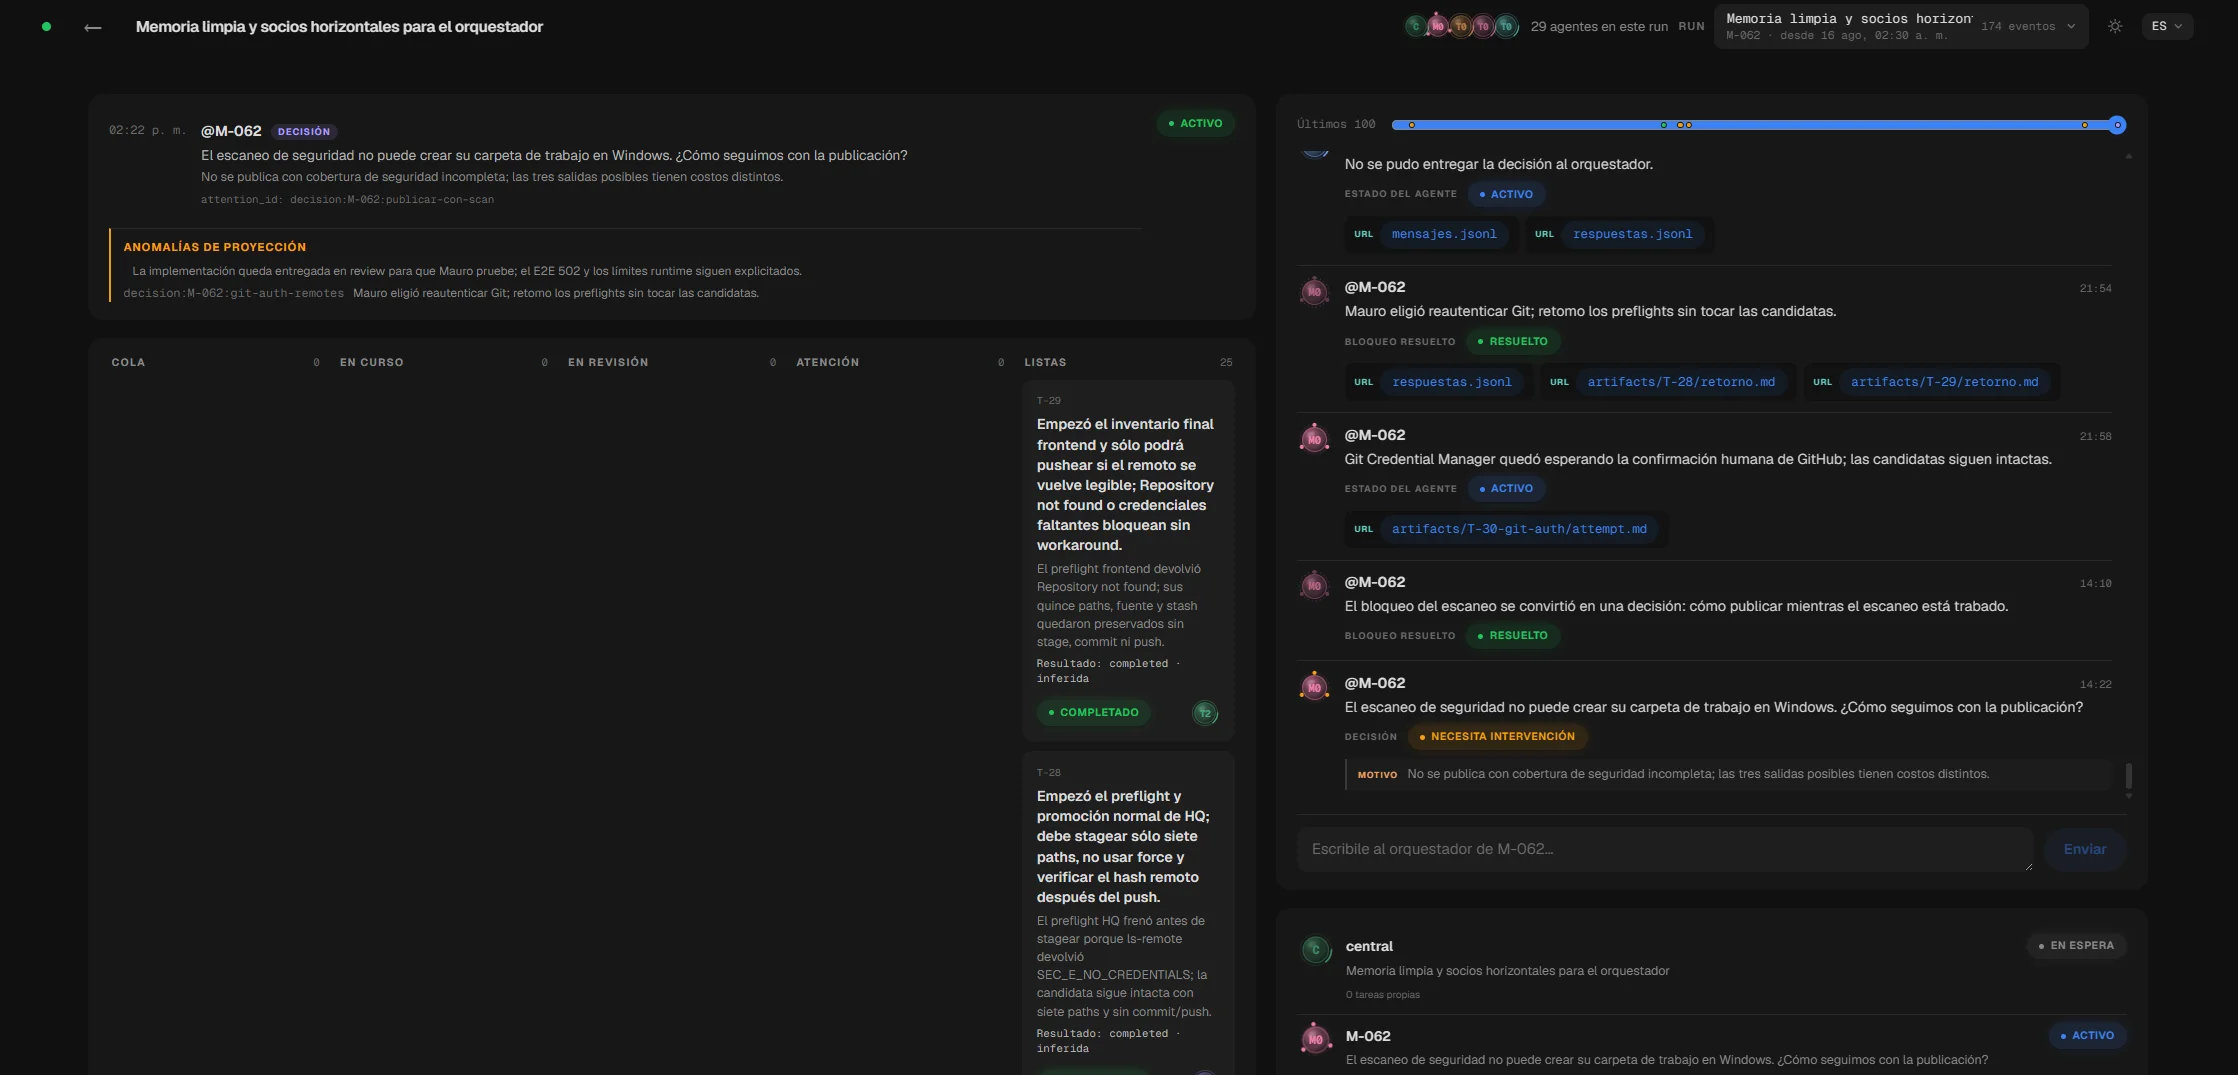Open artifacts/T-29/retorno.md link
2238x1075 pixels.
click(1944, 382)
